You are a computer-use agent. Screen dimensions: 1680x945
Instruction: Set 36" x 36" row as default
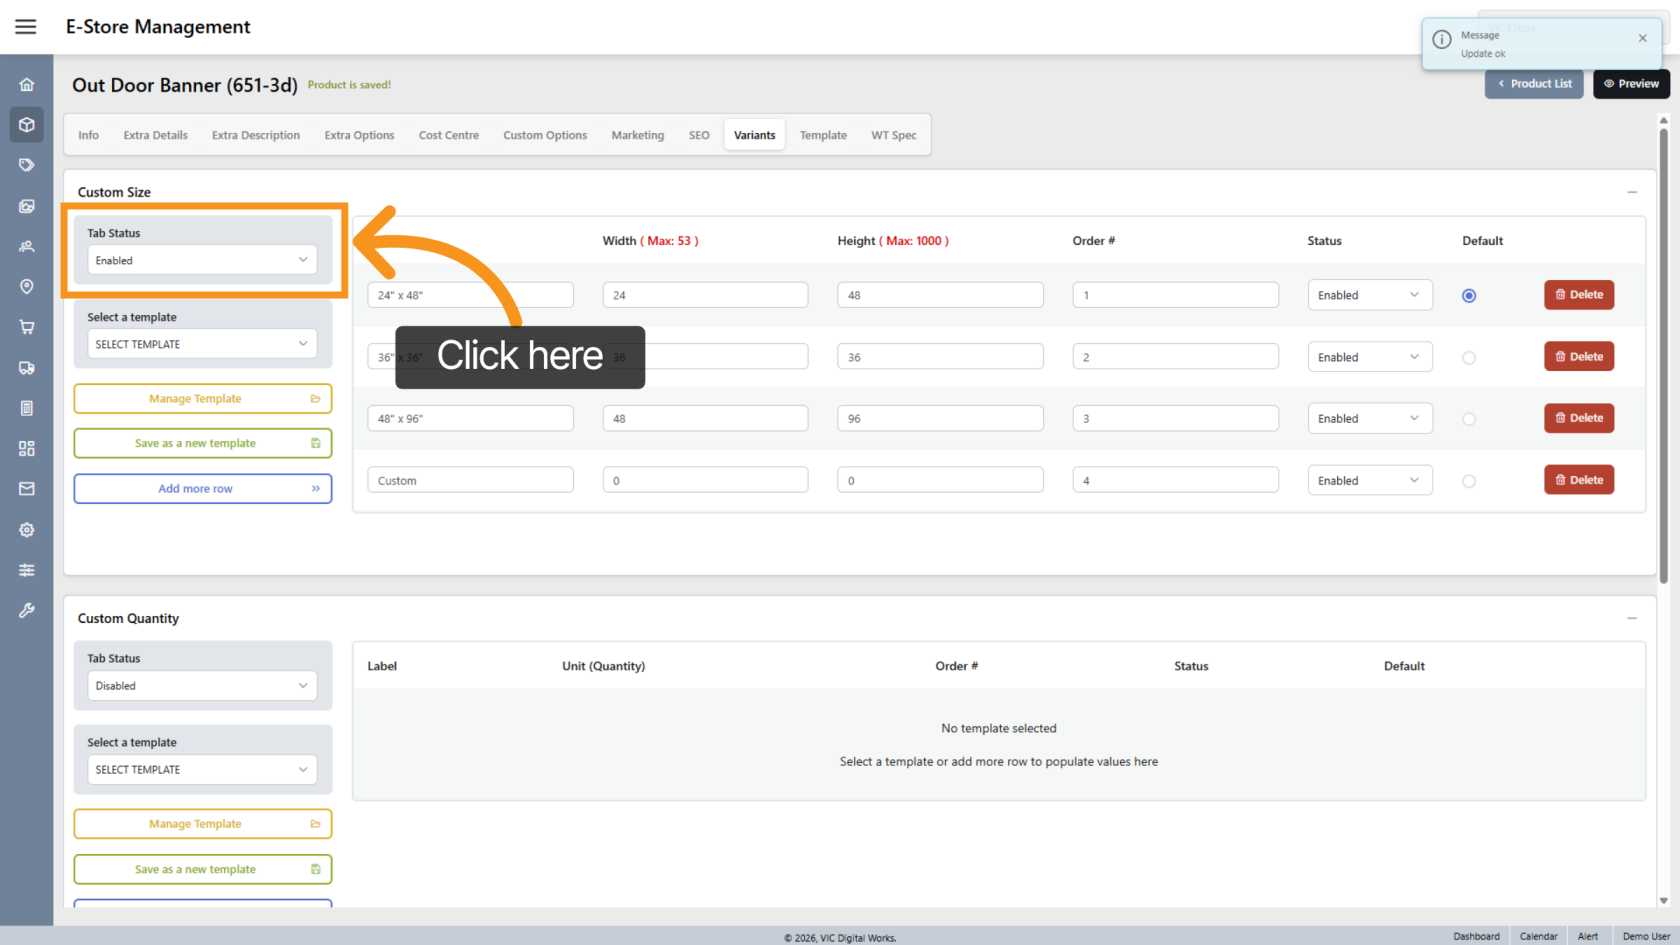(1469, 358)
